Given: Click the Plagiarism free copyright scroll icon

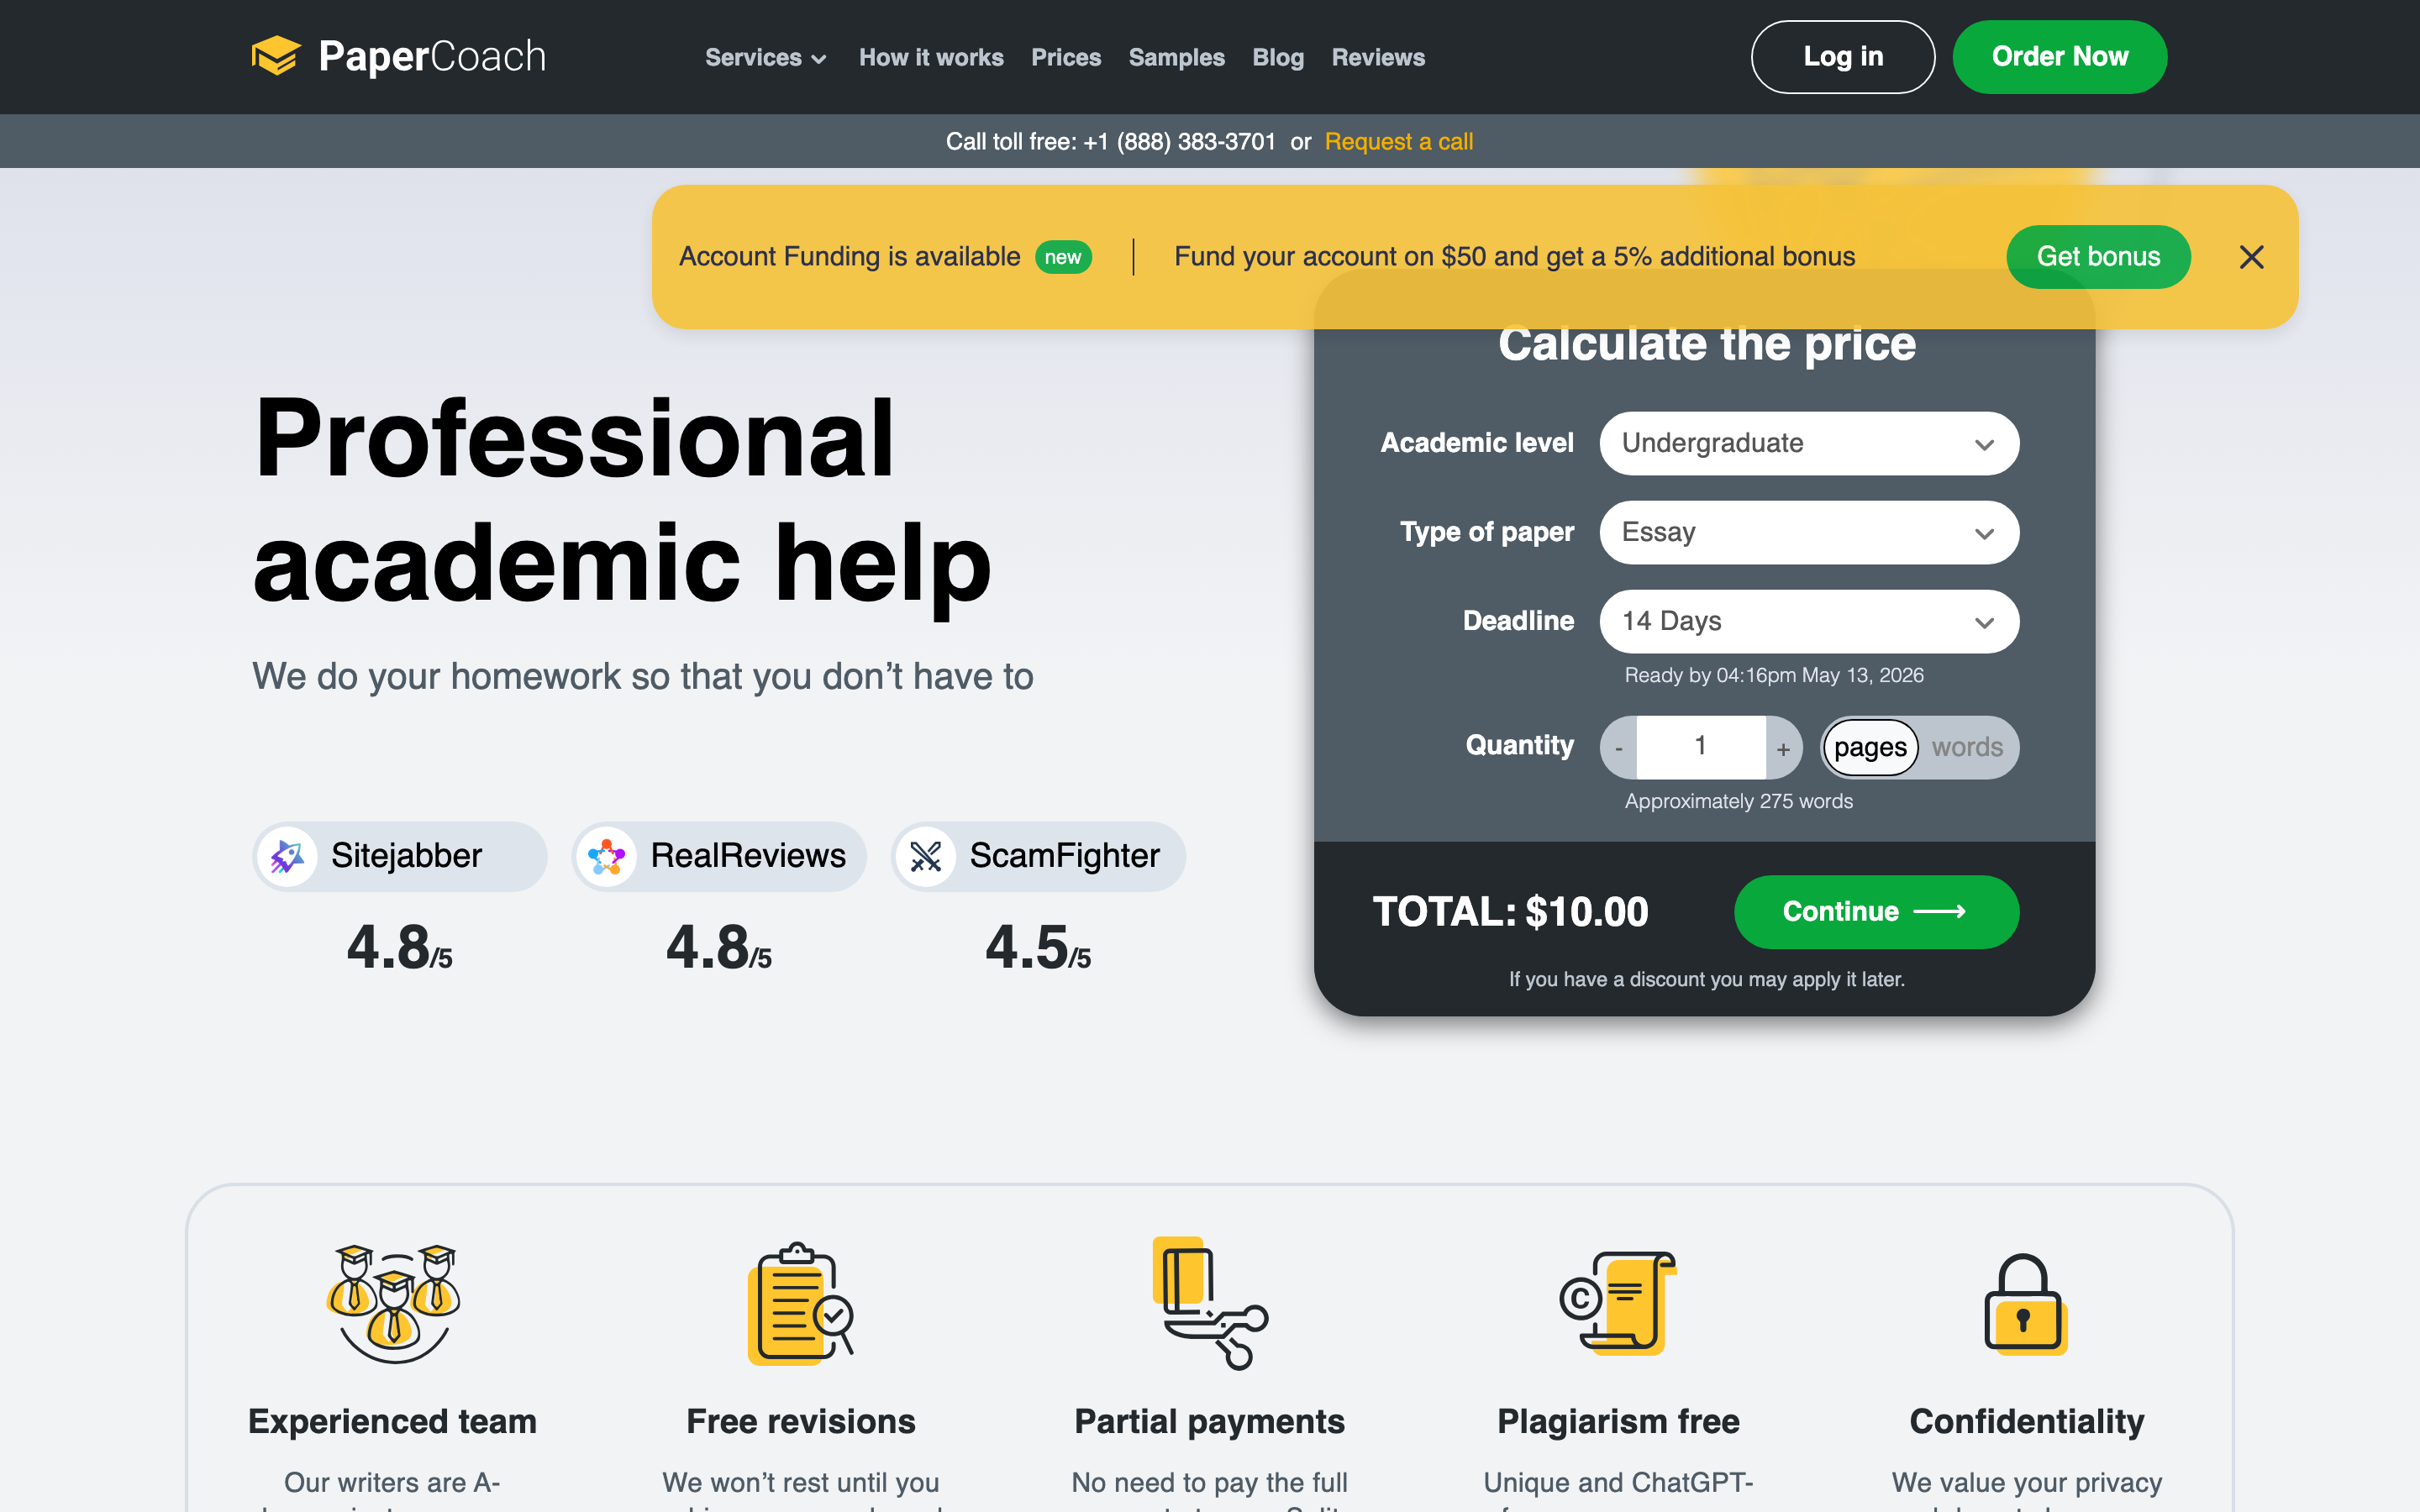Looking at the screenshot, I should click(1618, 1303).
